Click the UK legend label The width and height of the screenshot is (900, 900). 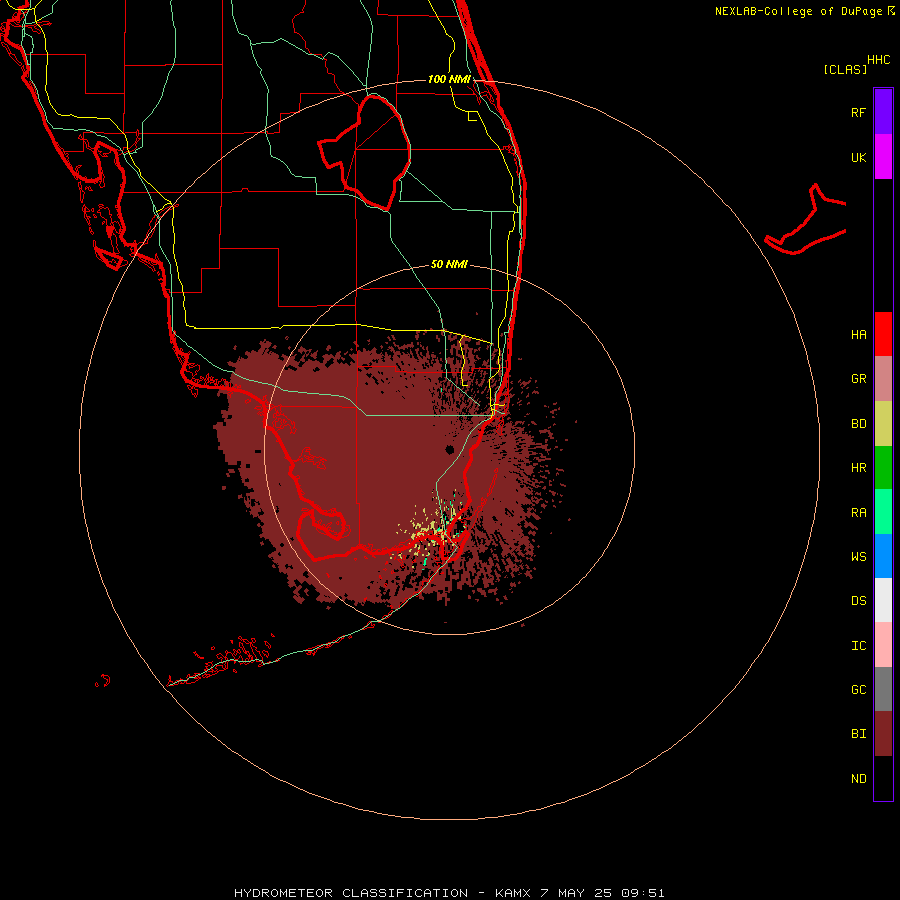pos(858,157)
